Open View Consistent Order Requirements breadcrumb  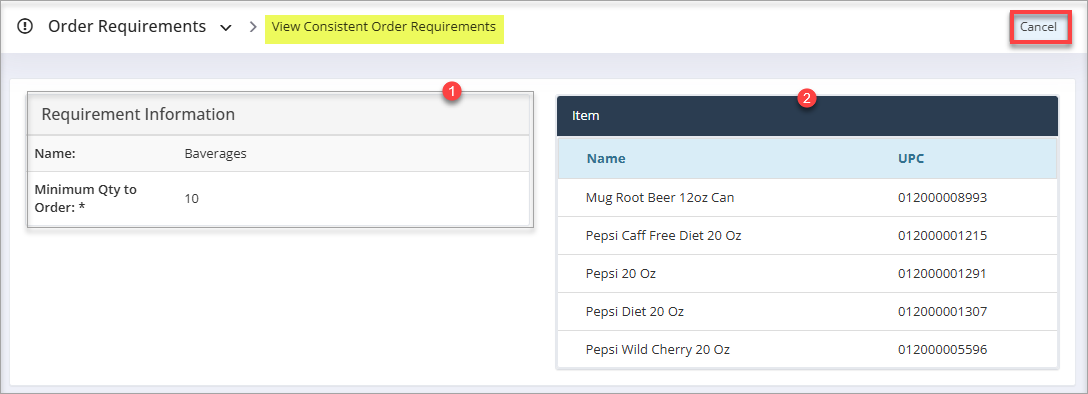coord(384,27)
